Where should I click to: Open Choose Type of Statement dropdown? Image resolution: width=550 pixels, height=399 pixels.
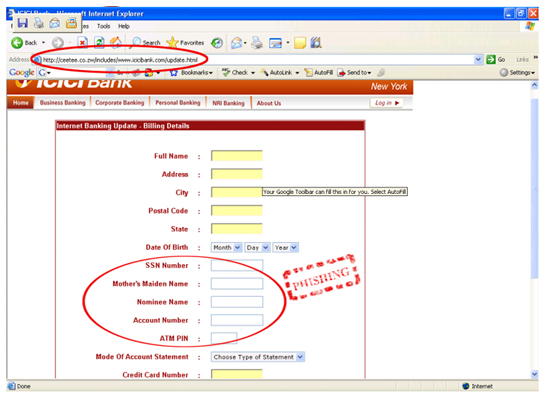257,357
